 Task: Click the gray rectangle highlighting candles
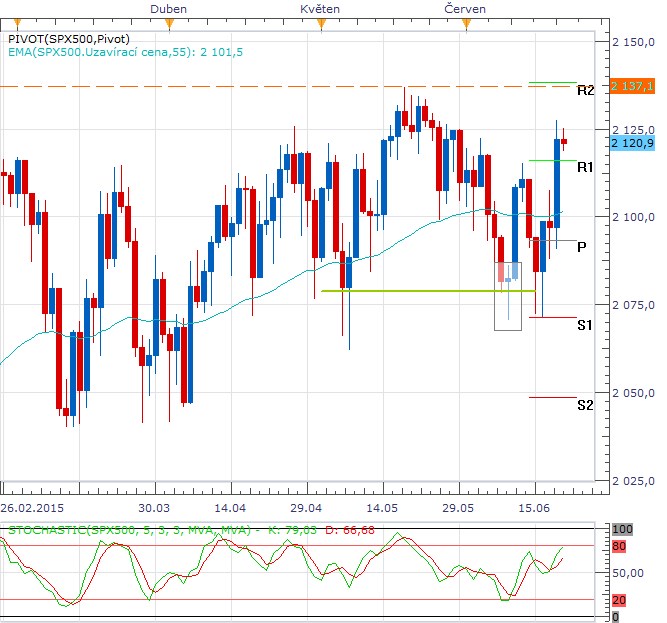508,296
